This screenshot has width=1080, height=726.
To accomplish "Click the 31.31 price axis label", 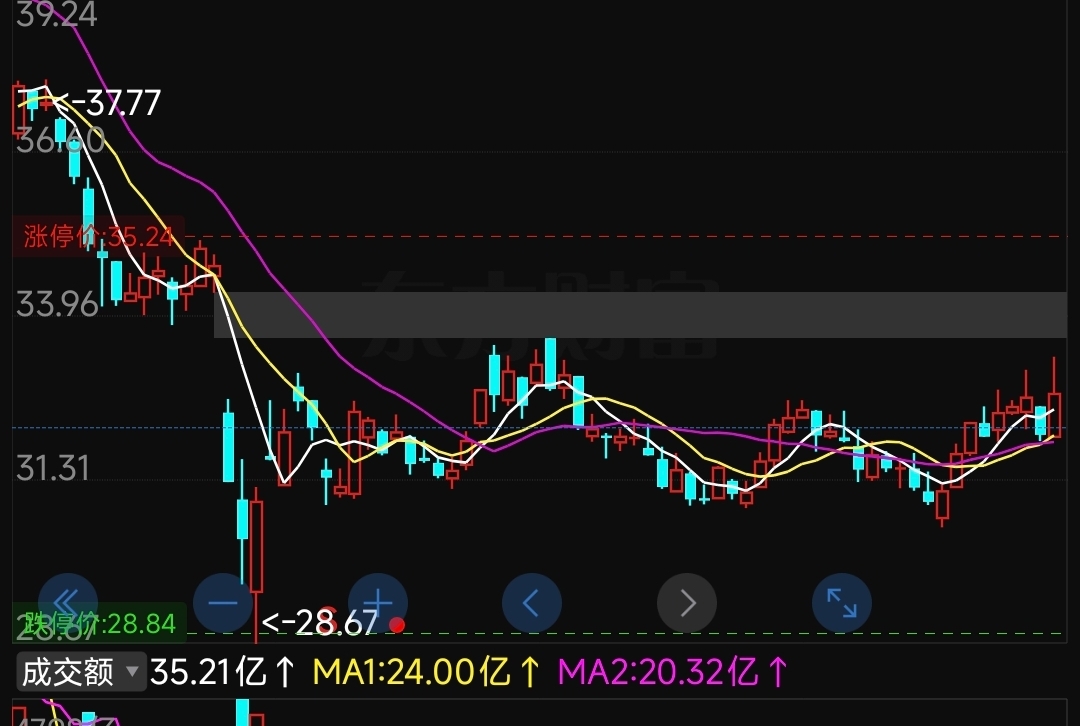I will point(53,468).
